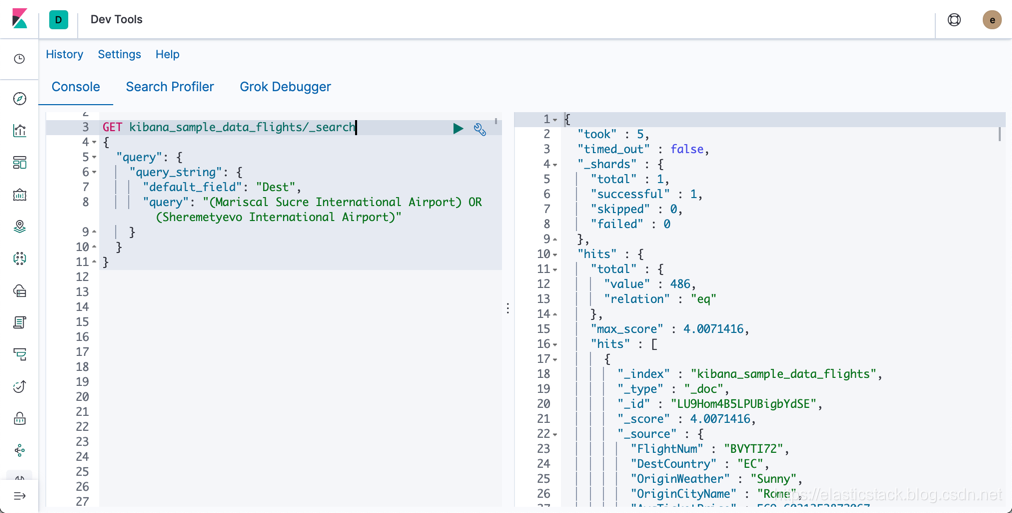Click the "failed" : 0 line
1012x513 pixels.
point(631,224)
